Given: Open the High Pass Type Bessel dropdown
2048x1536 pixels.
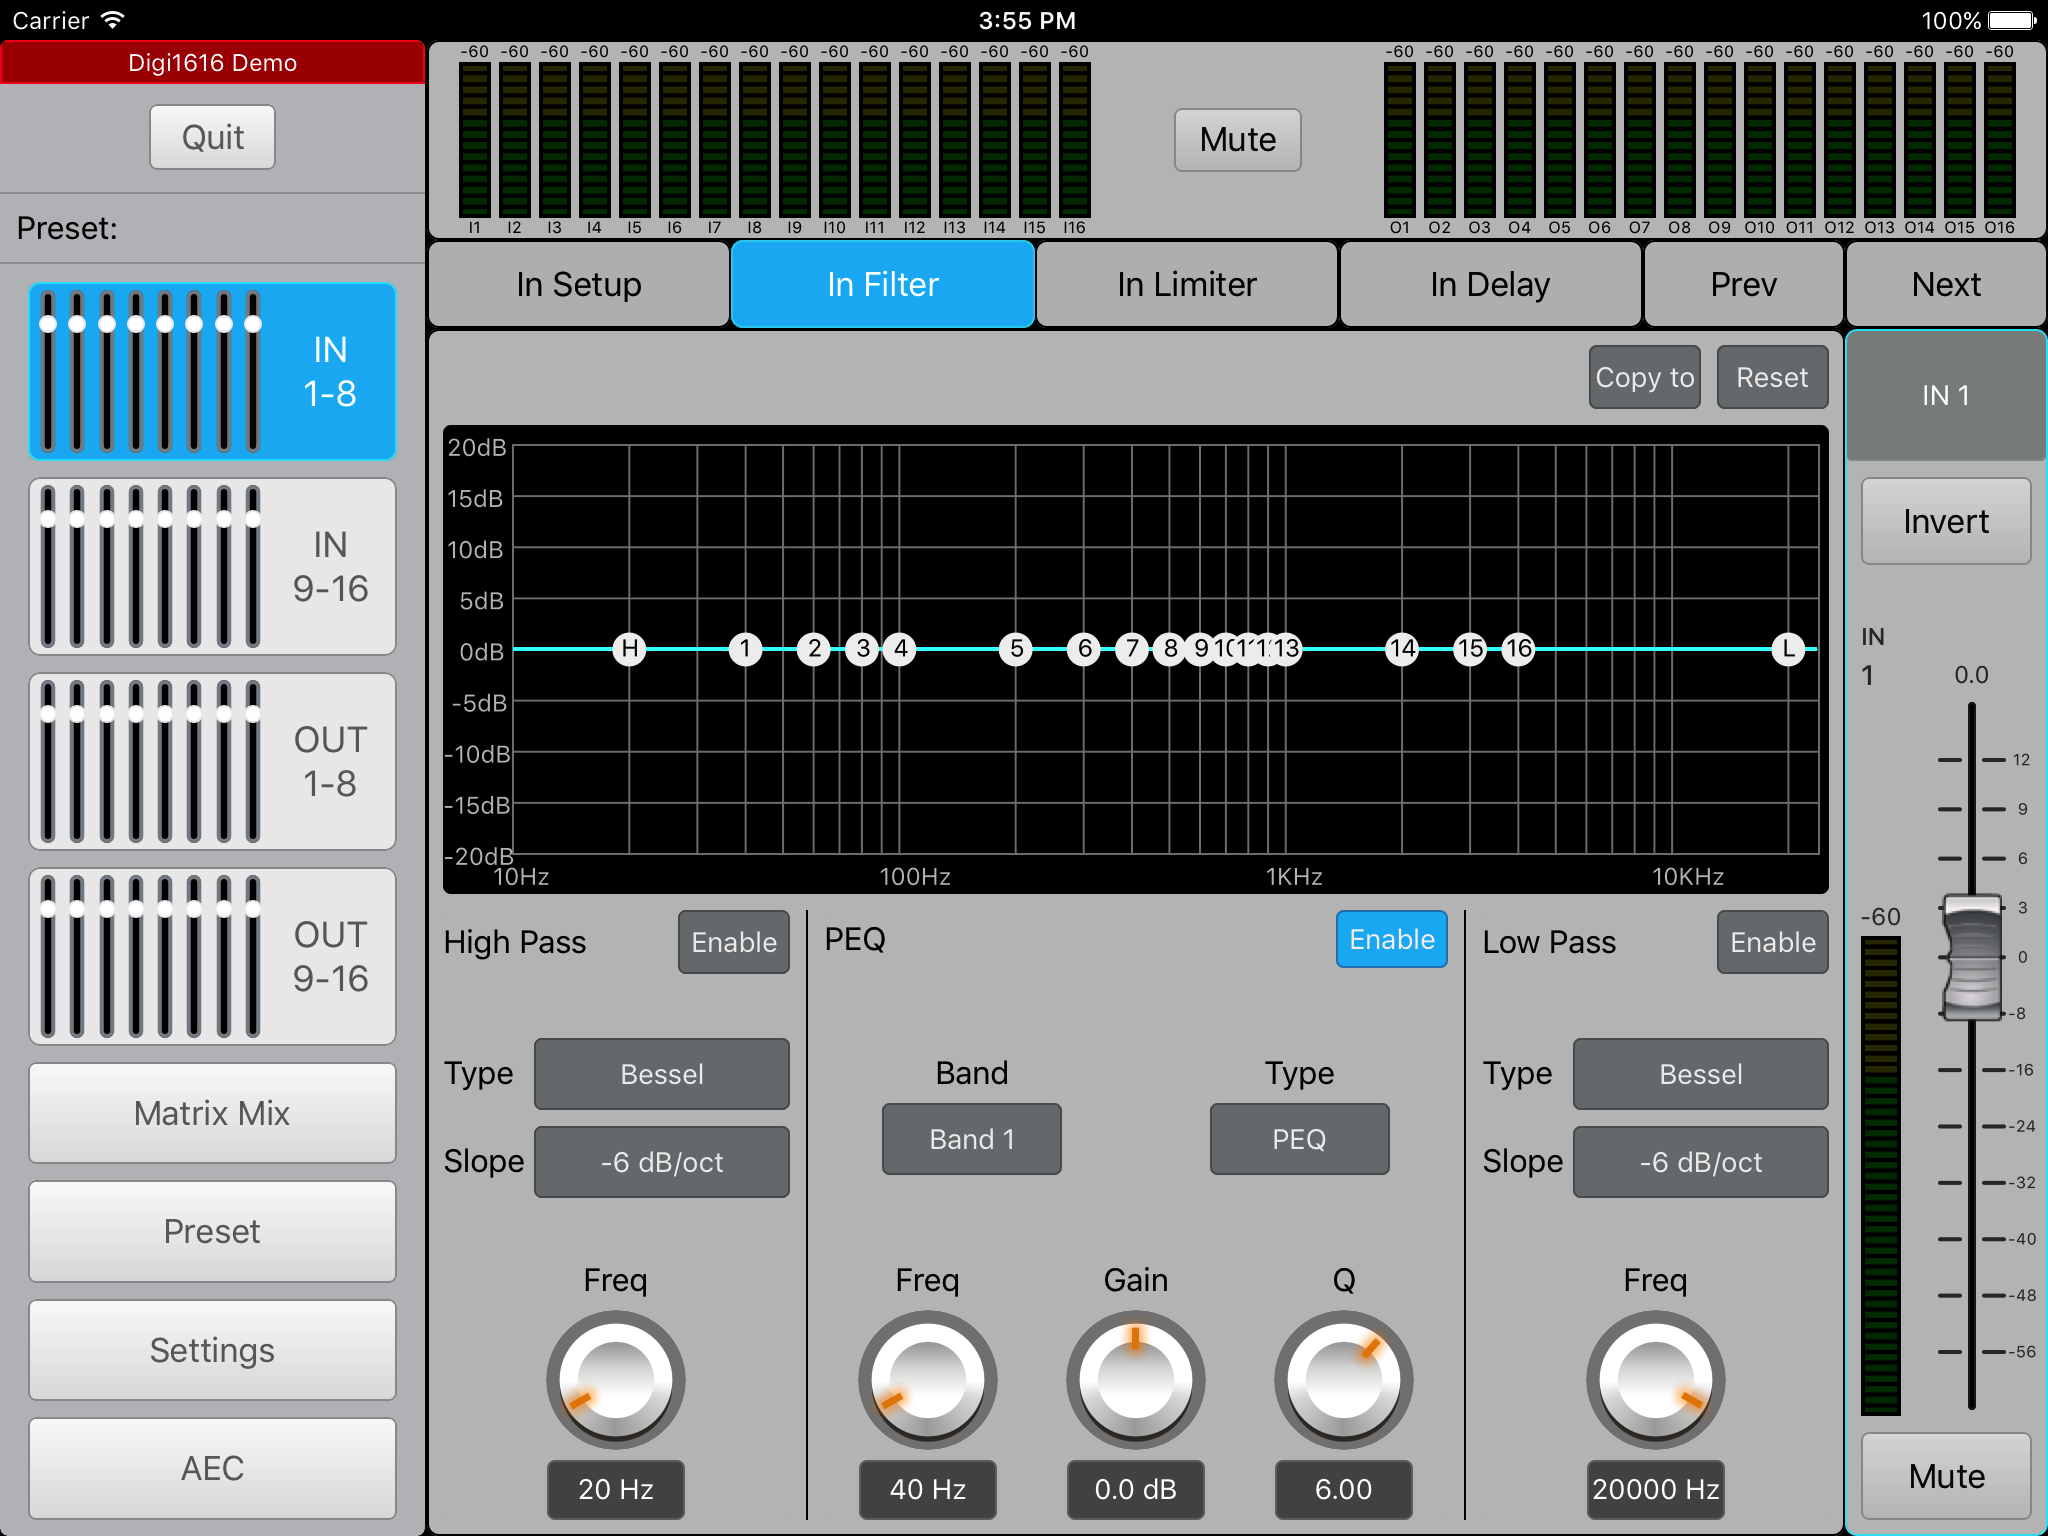Looking at the screenshot, I should pos(662,1074).
